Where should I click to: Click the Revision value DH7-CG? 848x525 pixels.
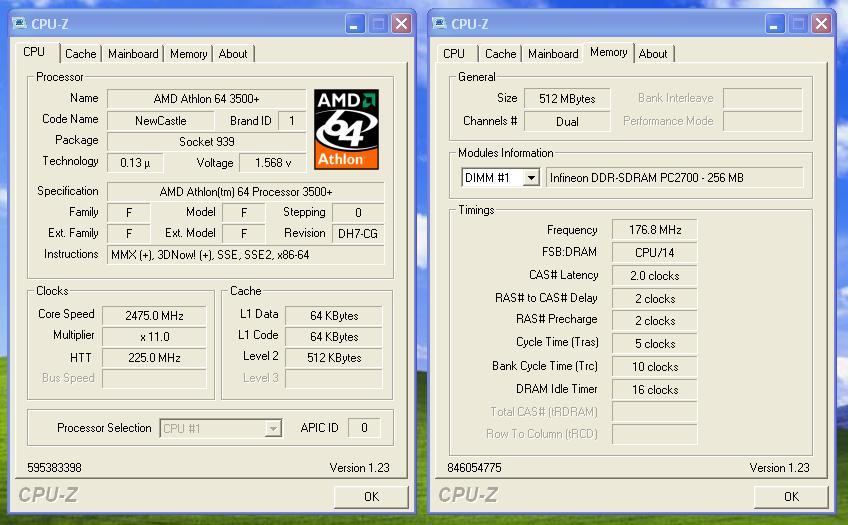coord(357,234)
